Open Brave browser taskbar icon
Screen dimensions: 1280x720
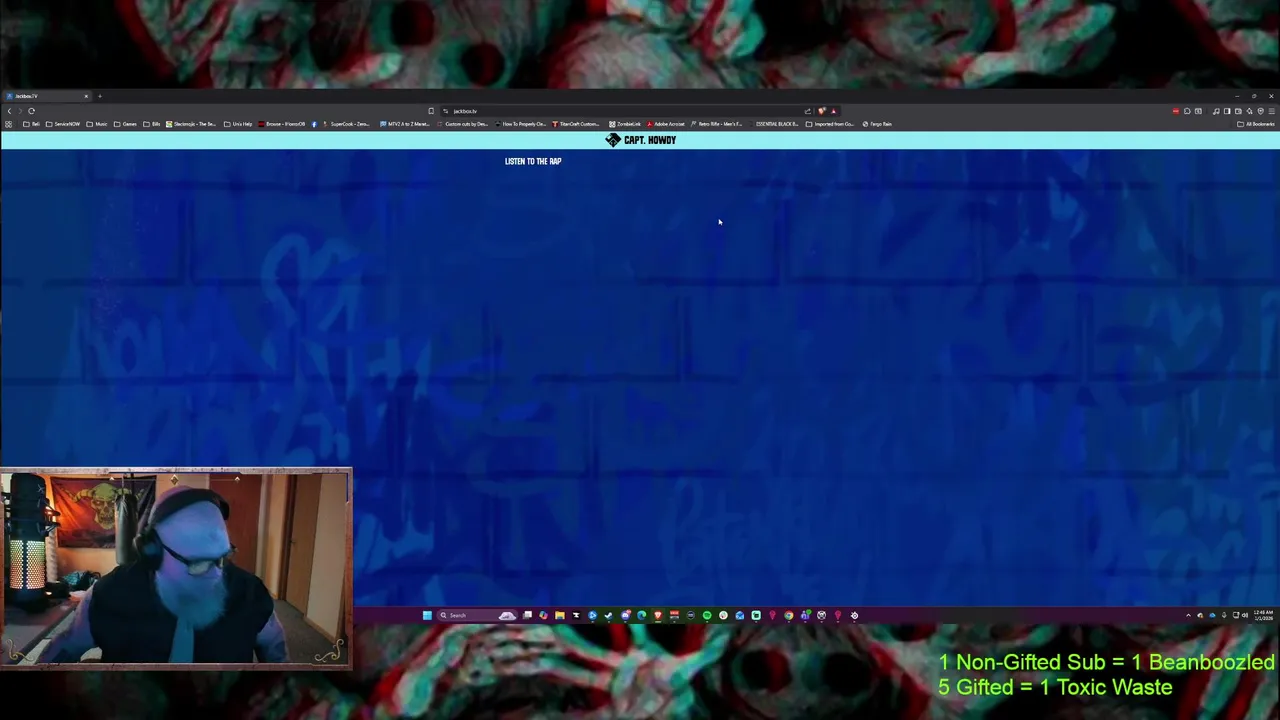(658, 615)
